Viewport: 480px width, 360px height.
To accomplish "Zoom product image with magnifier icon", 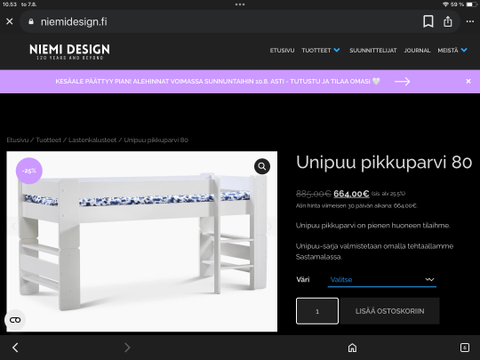I will point(262,166).
